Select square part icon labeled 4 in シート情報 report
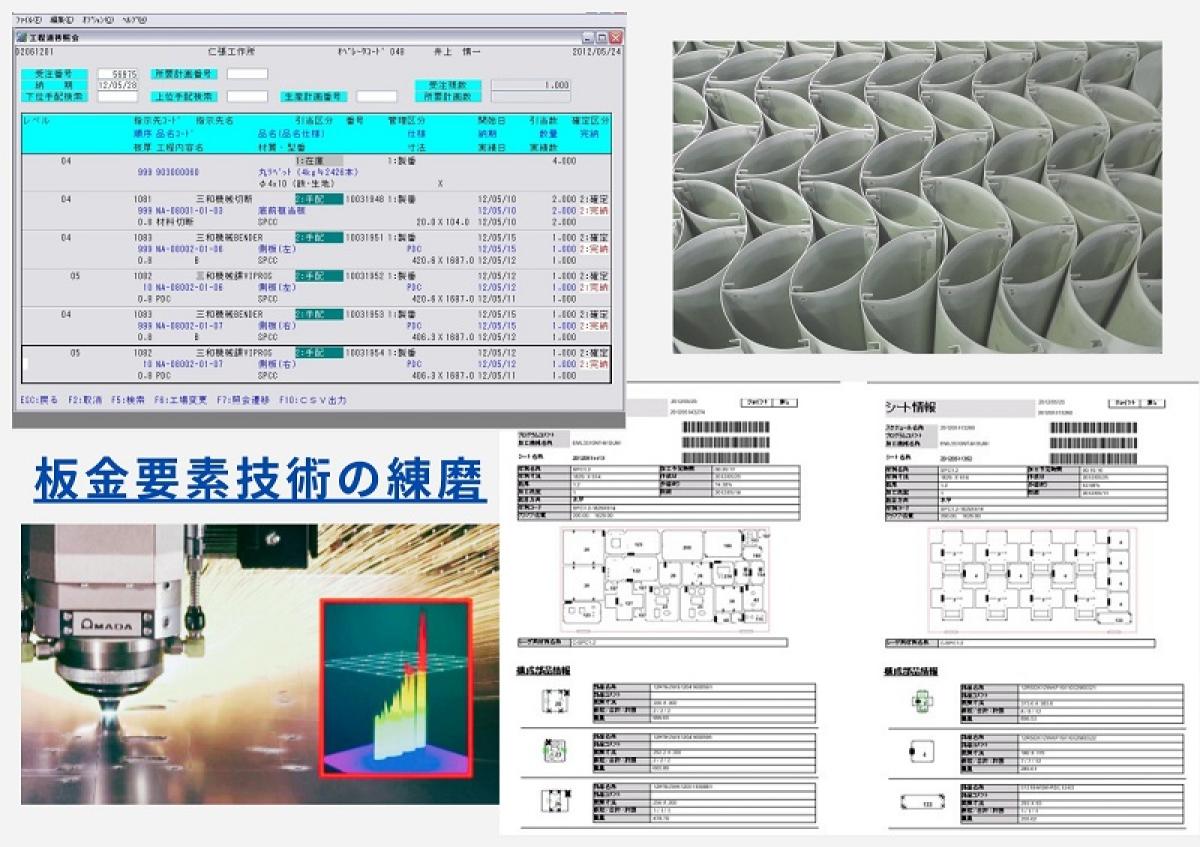 coord(921,753)
